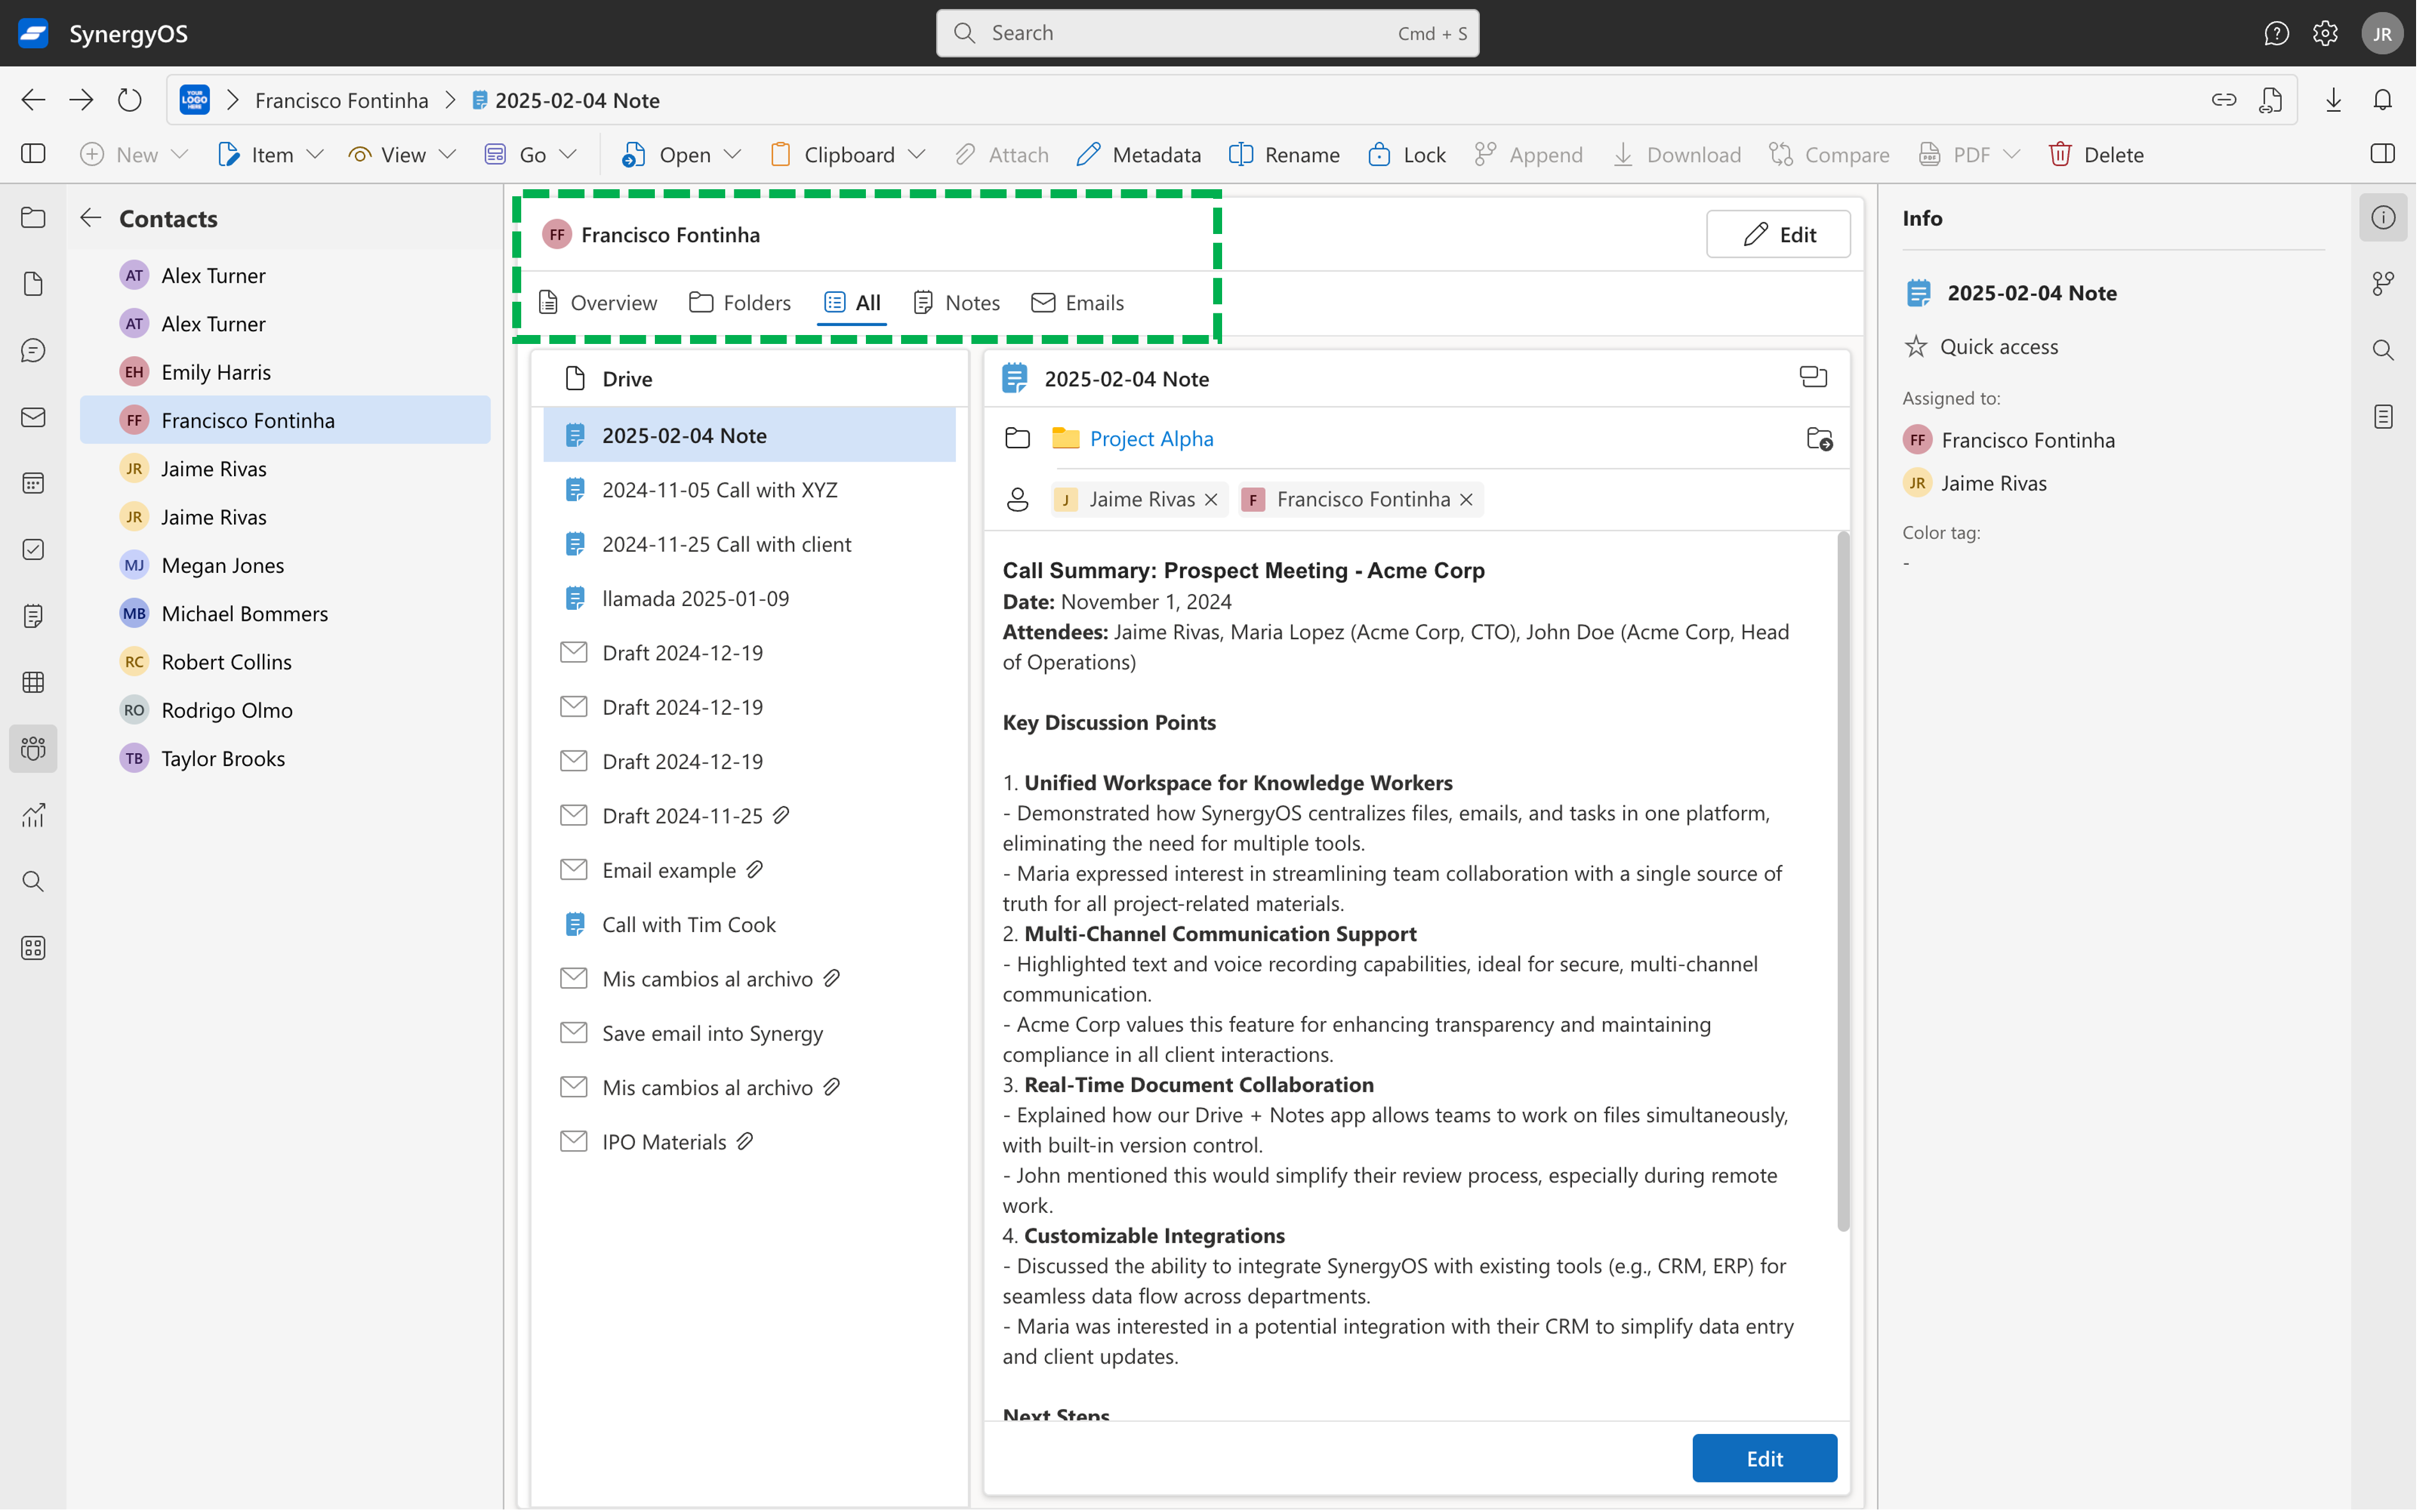Open the Contacts app in left sidebar
Viewport: 2418px width, 1512px height.
33,748
